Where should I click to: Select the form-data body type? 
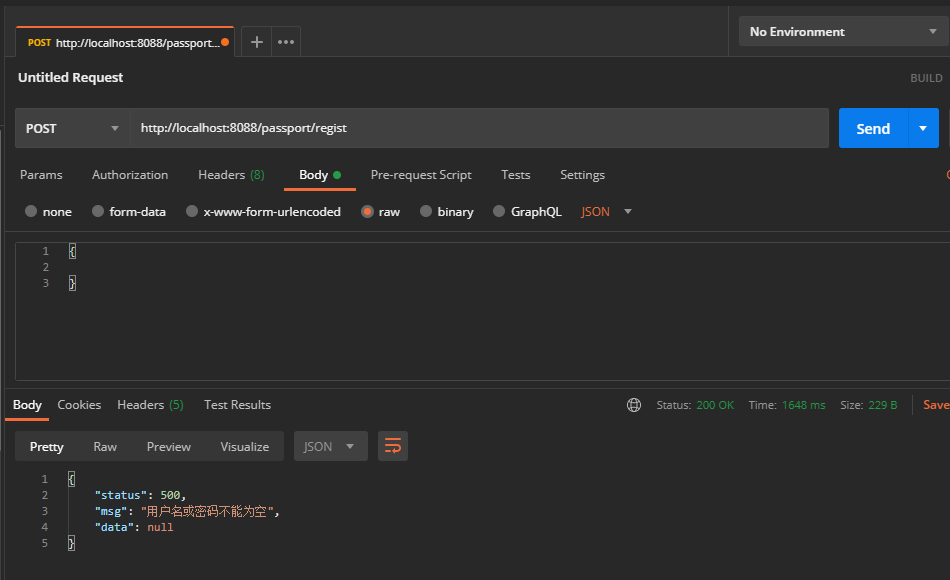point(129,212)
